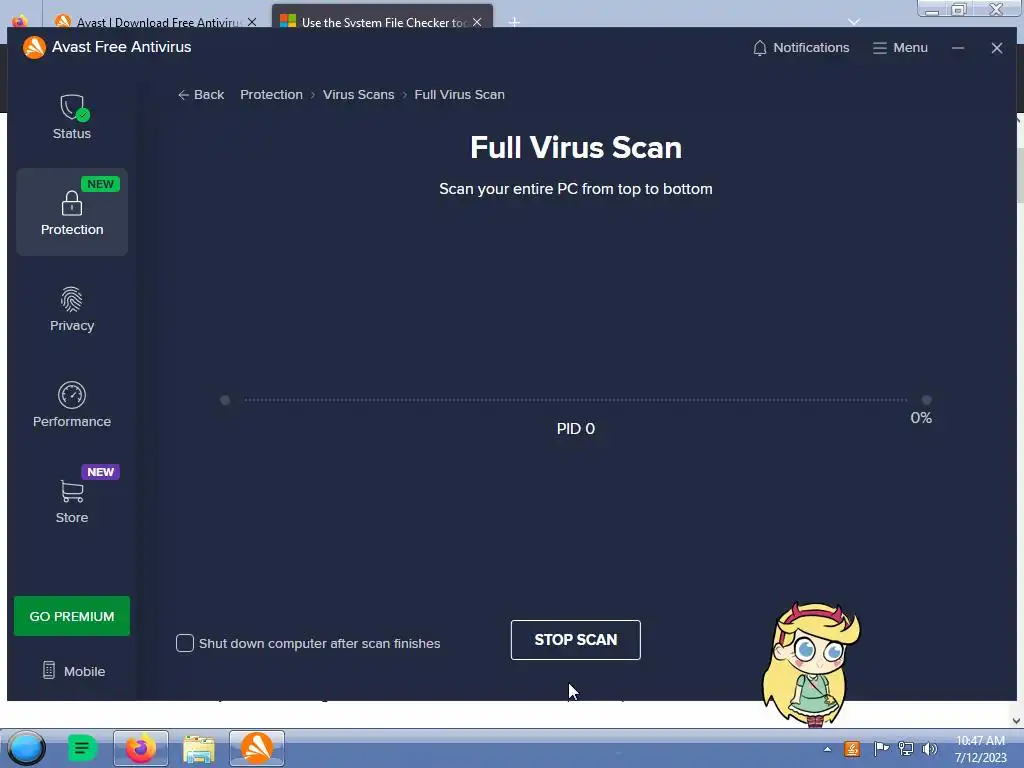Click the scan progress bar
This screenshot has width=1024, height=768.
point(575,400)
